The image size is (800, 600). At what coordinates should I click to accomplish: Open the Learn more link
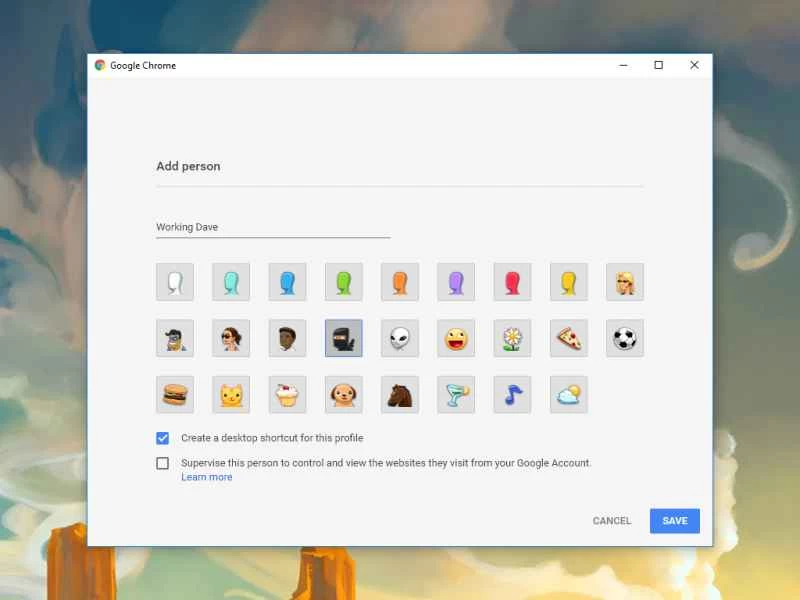pyautogui.click(x=207, y=477)
